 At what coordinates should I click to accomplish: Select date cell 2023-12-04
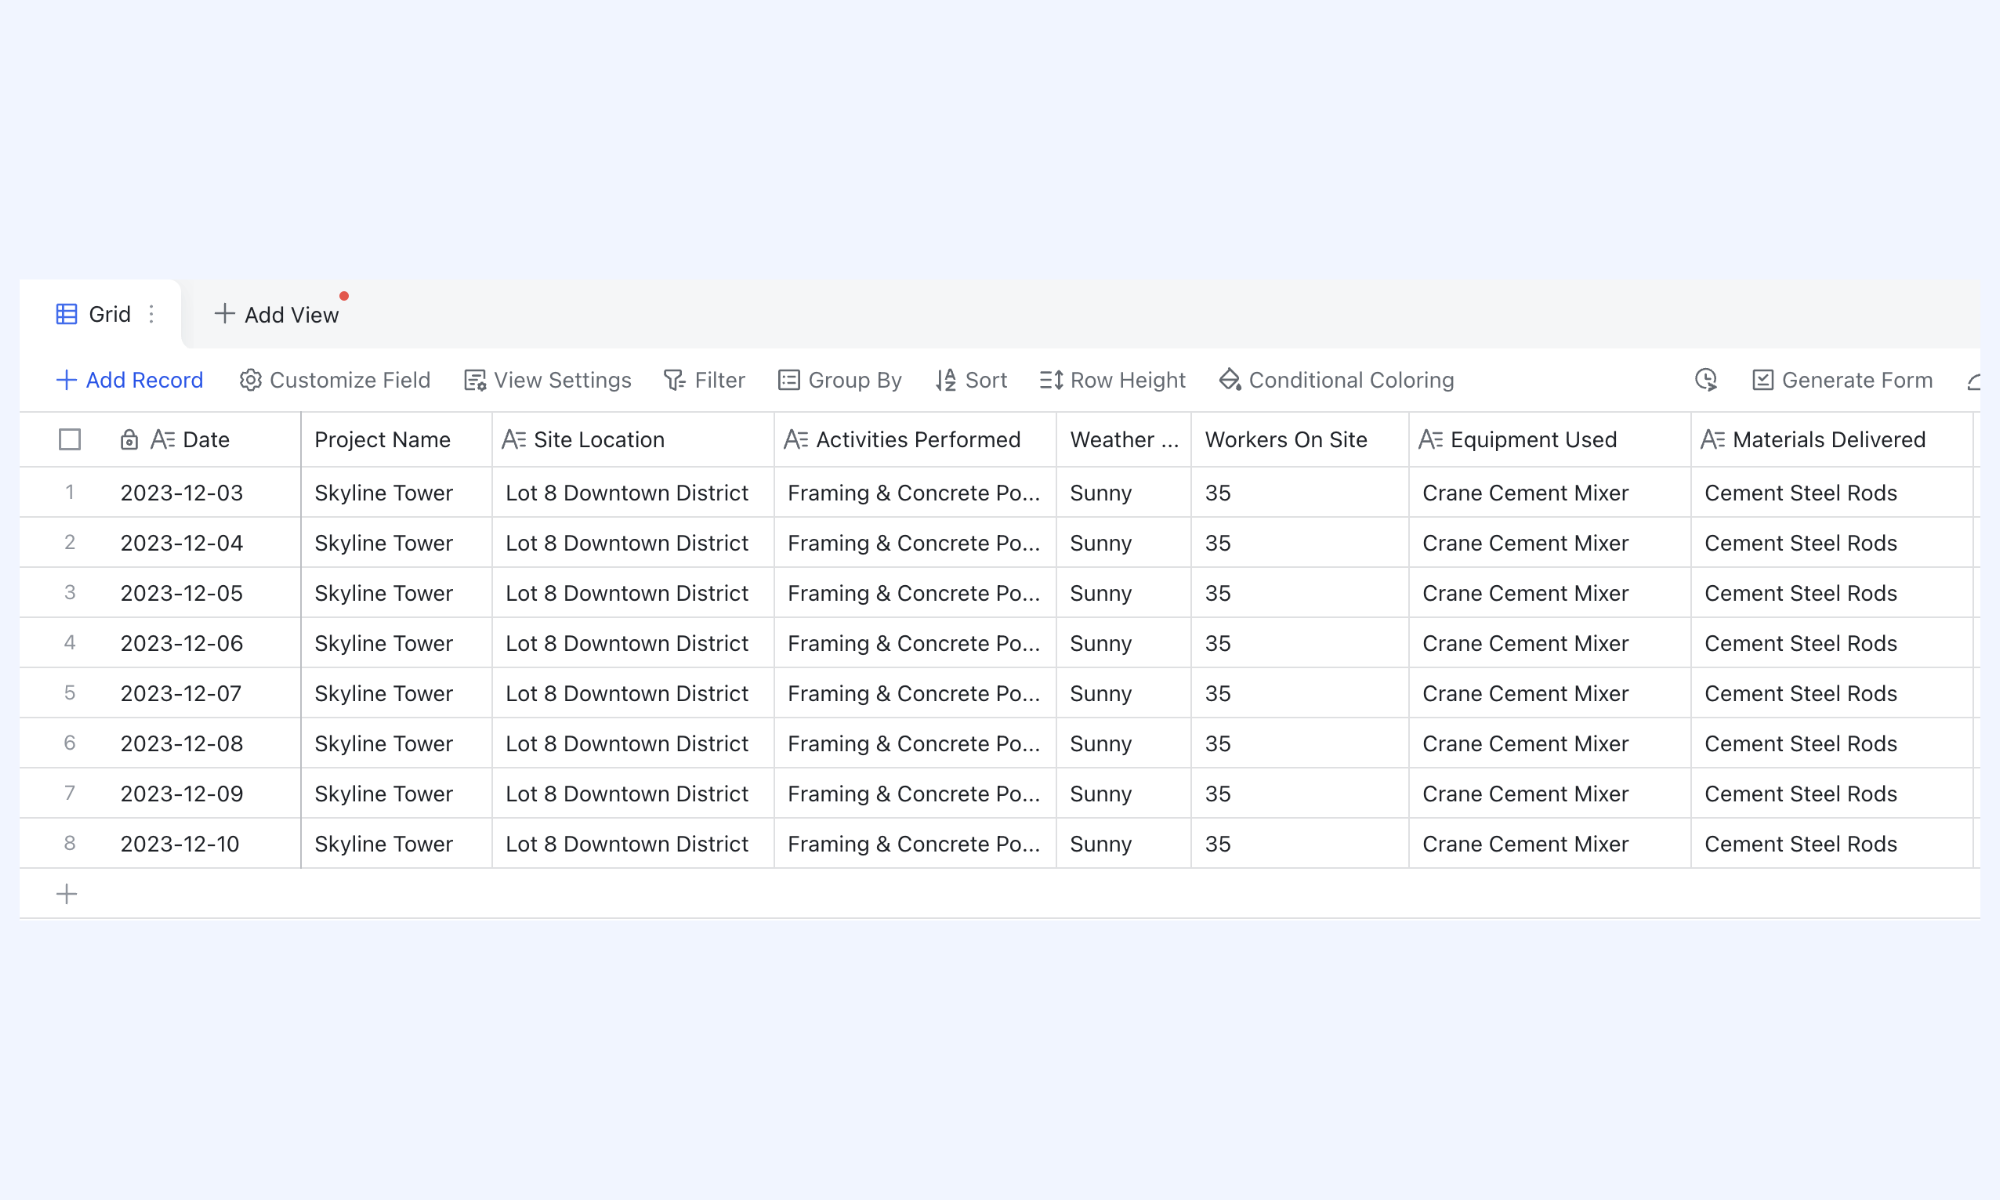tap(205, 543)
